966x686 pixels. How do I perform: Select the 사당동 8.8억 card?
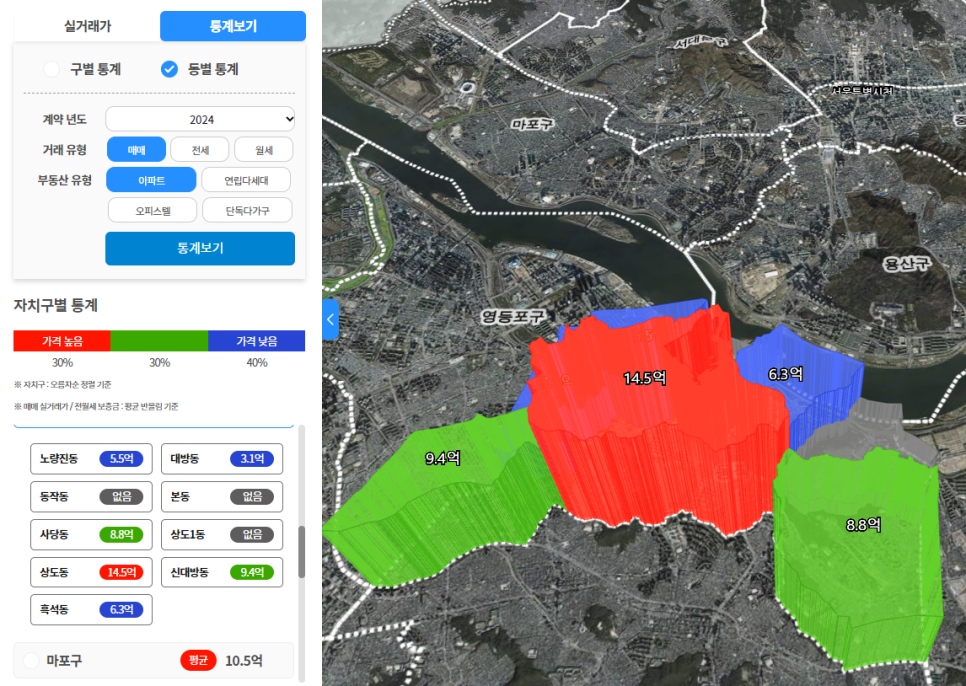[91, 535]
